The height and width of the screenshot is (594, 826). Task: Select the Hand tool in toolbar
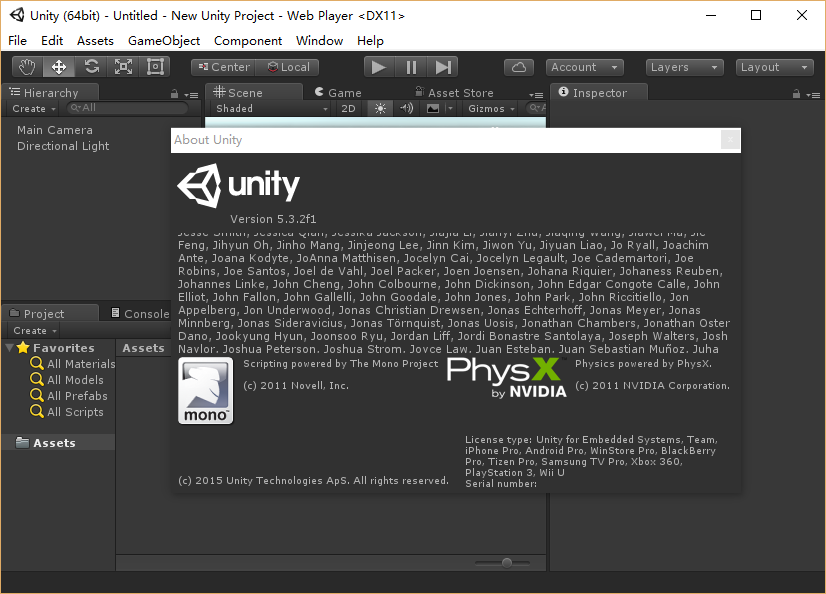tap(28, 67)
